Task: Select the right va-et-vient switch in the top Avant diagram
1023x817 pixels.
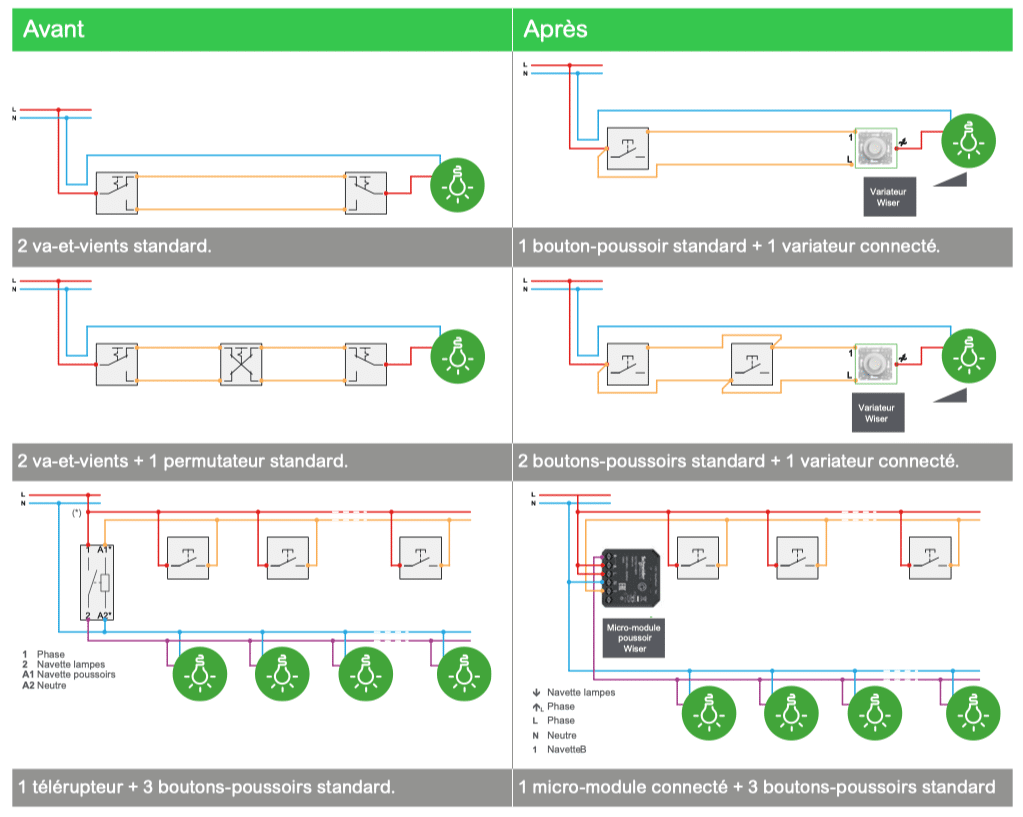Action: point(365,193)
